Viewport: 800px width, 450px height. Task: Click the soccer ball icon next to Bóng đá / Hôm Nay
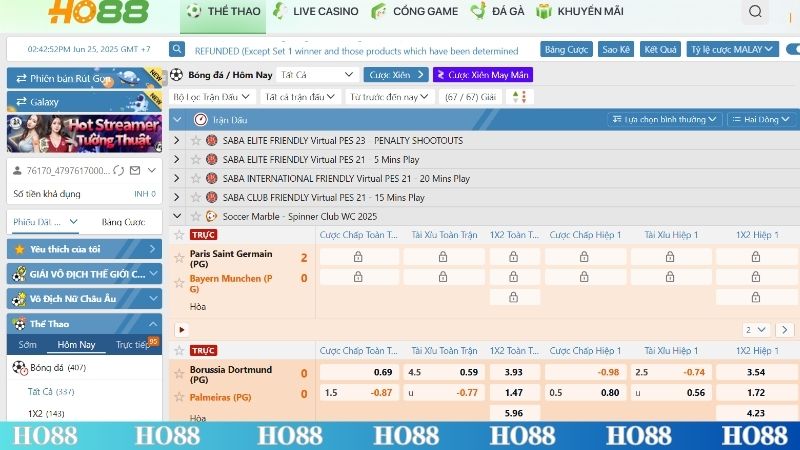177,74
